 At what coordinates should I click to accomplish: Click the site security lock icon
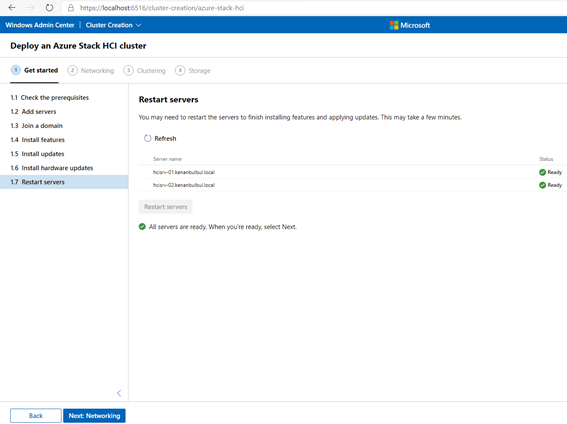pos(71,8)
